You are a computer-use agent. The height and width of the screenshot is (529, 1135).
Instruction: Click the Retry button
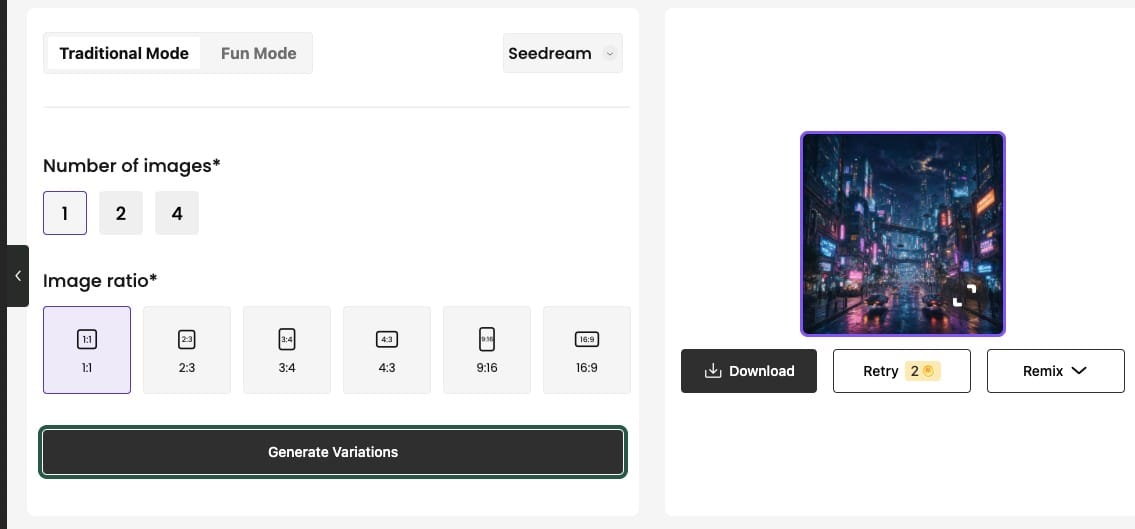pyautogui.click(x=902, y=371)
